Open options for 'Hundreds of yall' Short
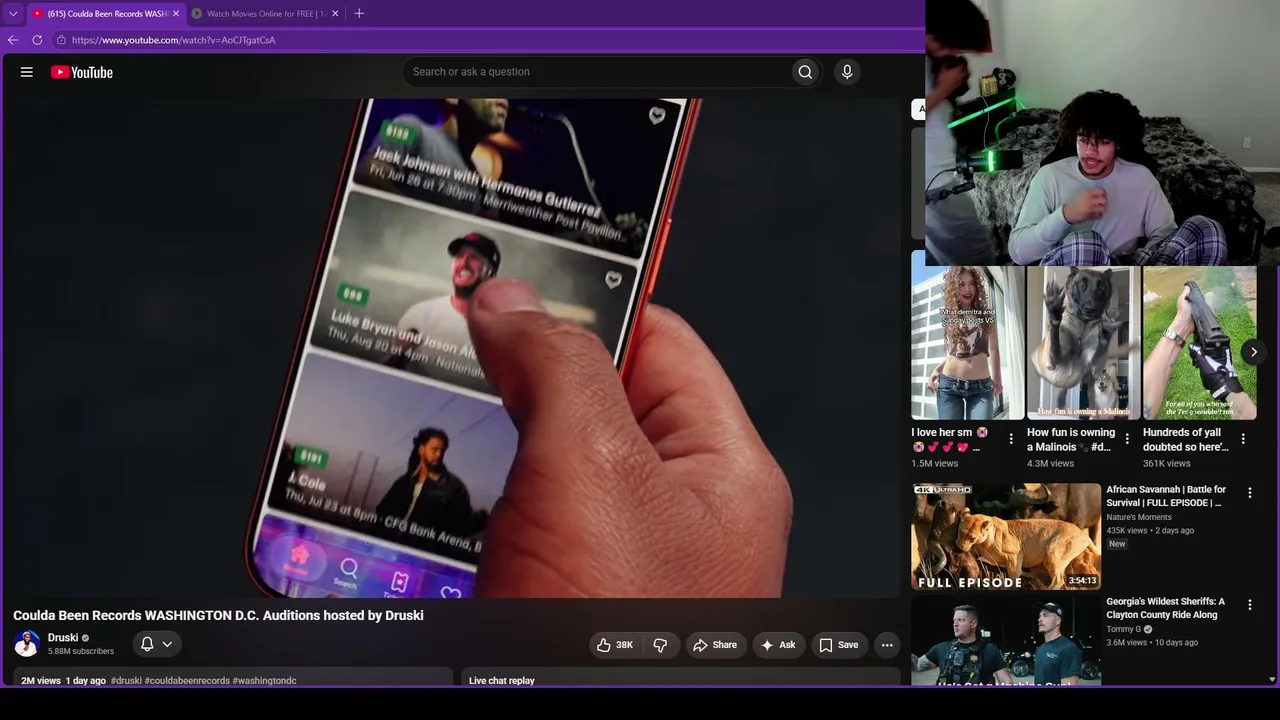Screen dimensions: 1280x720 [x=1243, y=439]
